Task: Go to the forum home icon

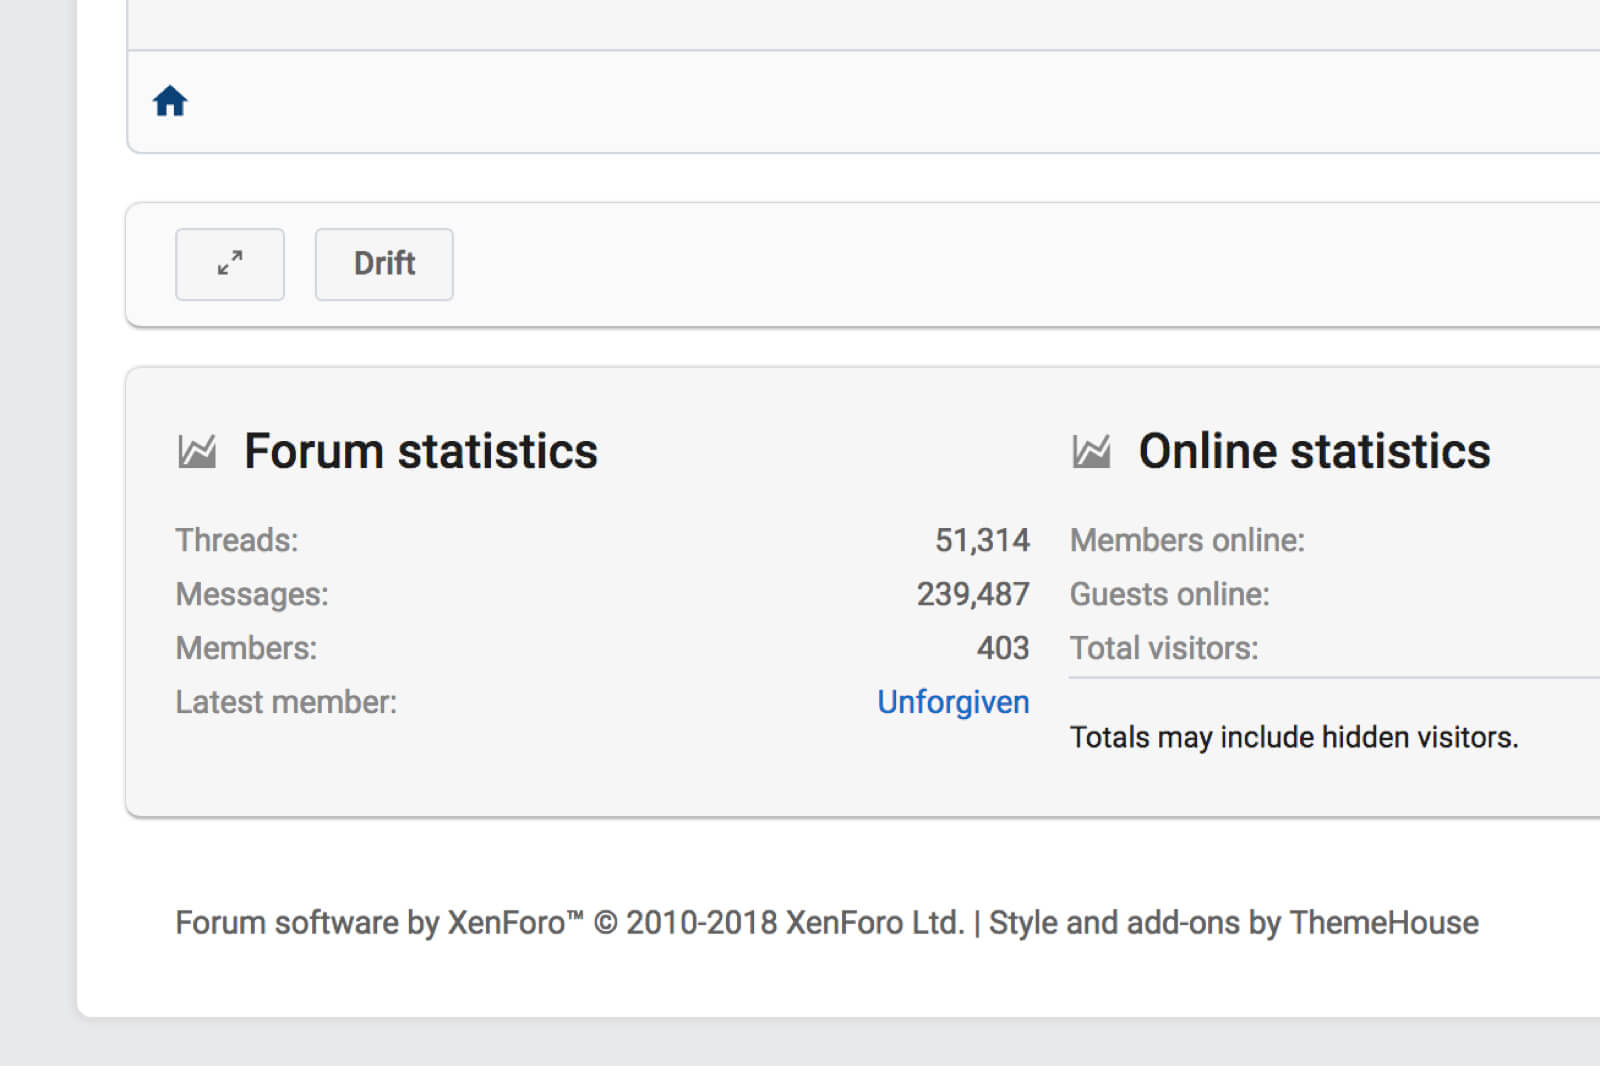Action: click(x=170, y=101)
